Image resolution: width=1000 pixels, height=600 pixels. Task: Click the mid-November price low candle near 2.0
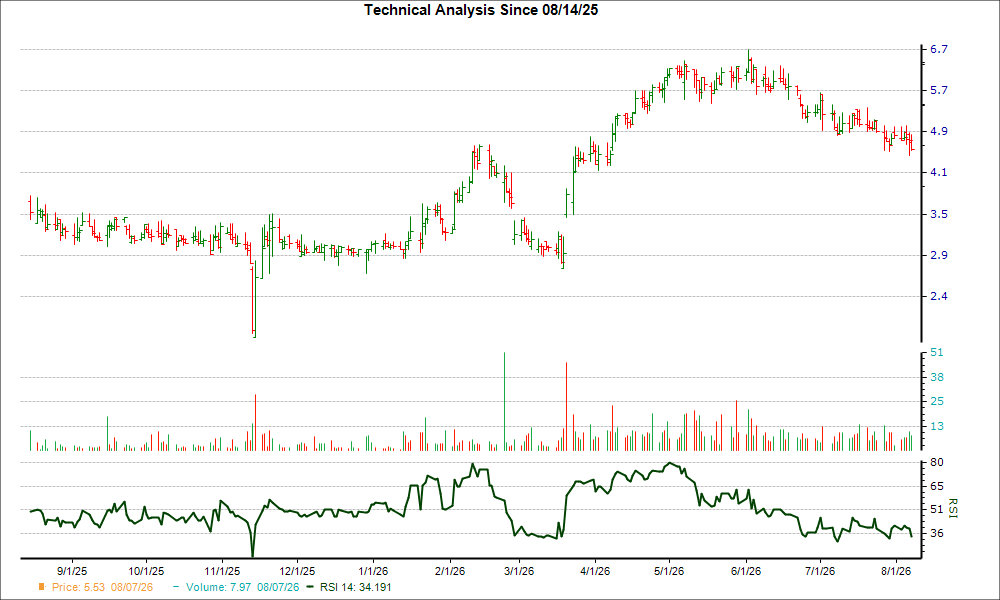click(254, 300)
